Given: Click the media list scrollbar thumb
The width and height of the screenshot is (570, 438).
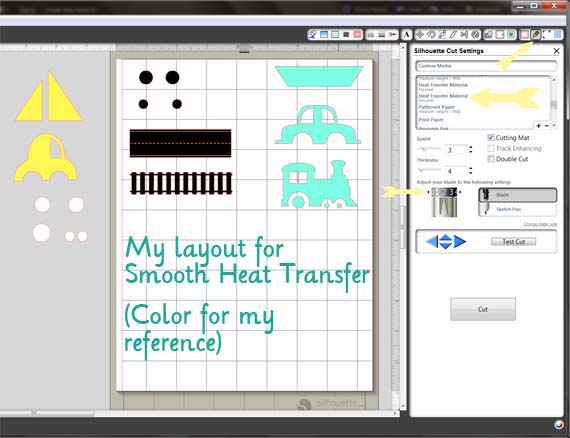Looking at the screenshot, I should [x=554, y=104].
